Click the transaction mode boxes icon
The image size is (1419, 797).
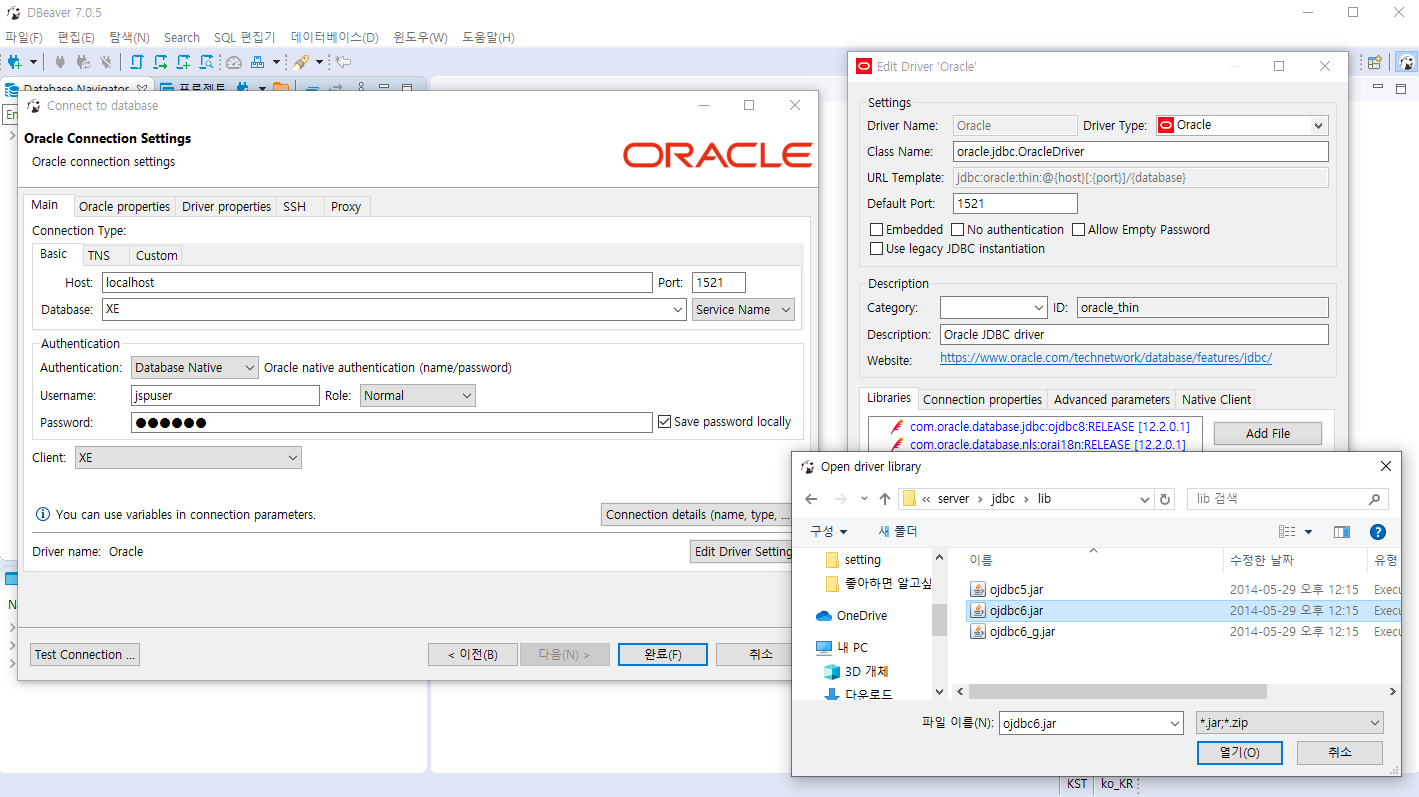pyautogui.click(x=258, y=62)
